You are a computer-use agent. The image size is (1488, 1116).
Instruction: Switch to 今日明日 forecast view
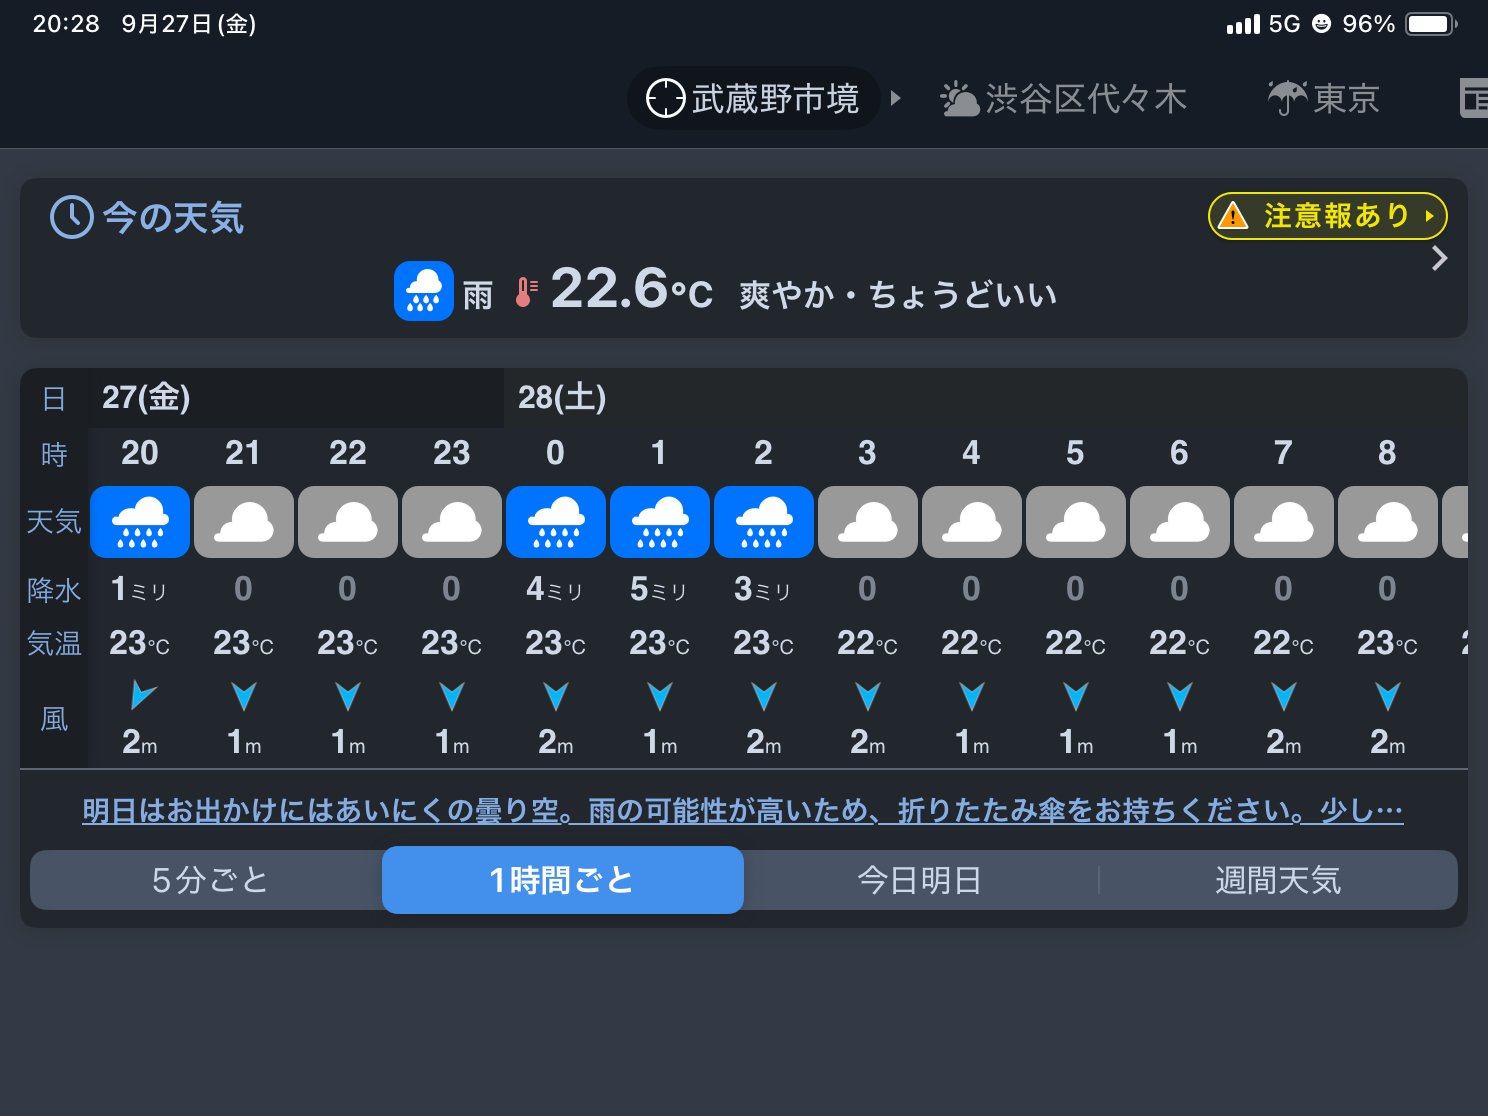[919, 880]
